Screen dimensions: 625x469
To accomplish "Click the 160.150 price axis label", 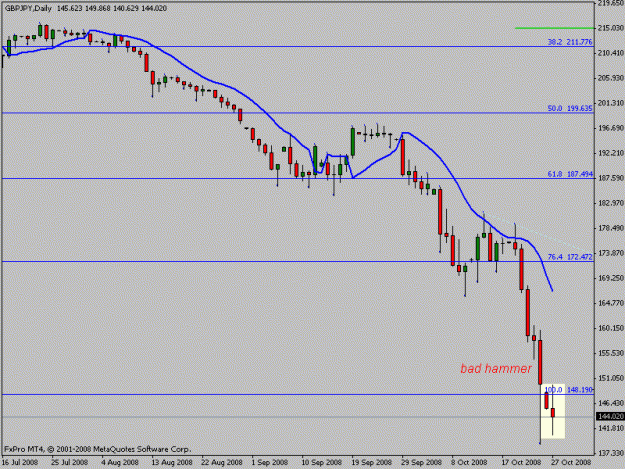I will point(611,328).
